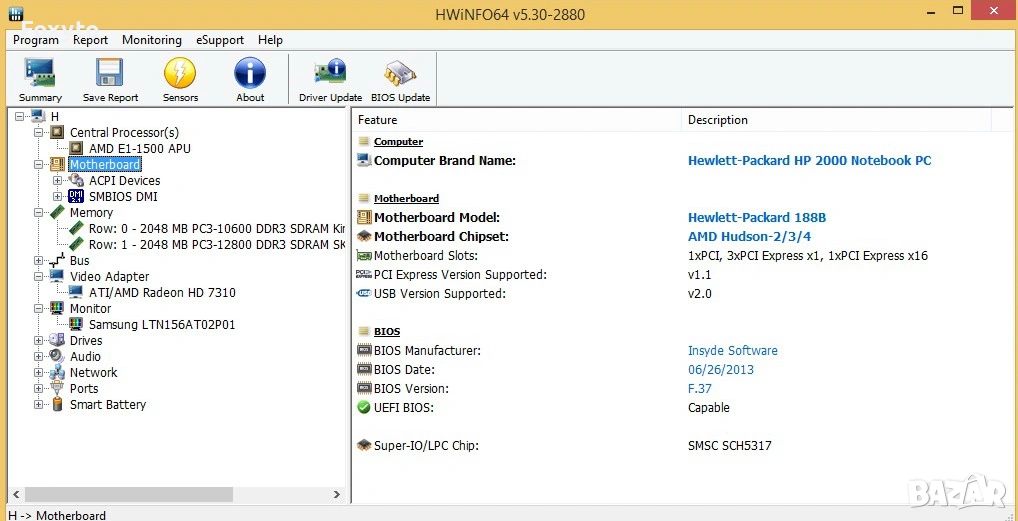The height and width of the screenshot is (521, 1018).
Task: Select AMD E1-1500 APU processor node
Action: tap(139, 148)
